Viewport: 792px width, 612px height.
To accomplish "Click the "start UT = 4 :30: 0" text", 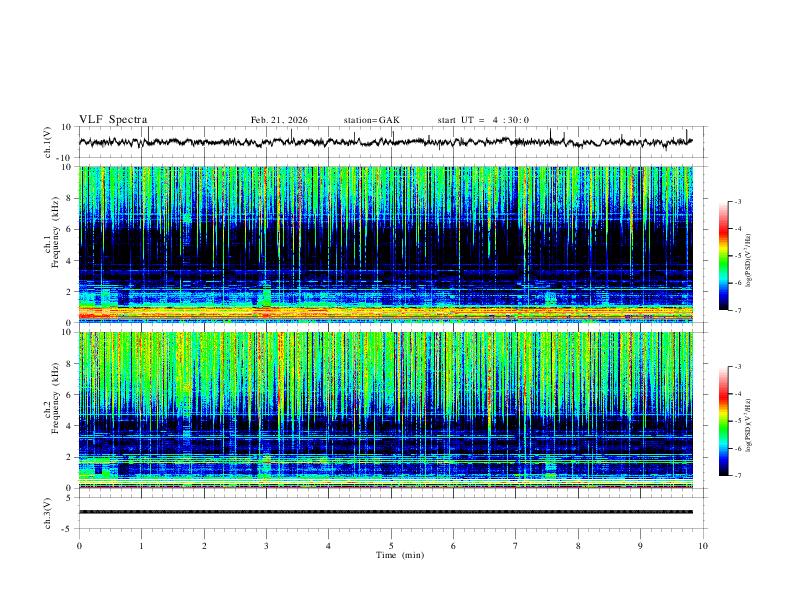I will (483, 120).
